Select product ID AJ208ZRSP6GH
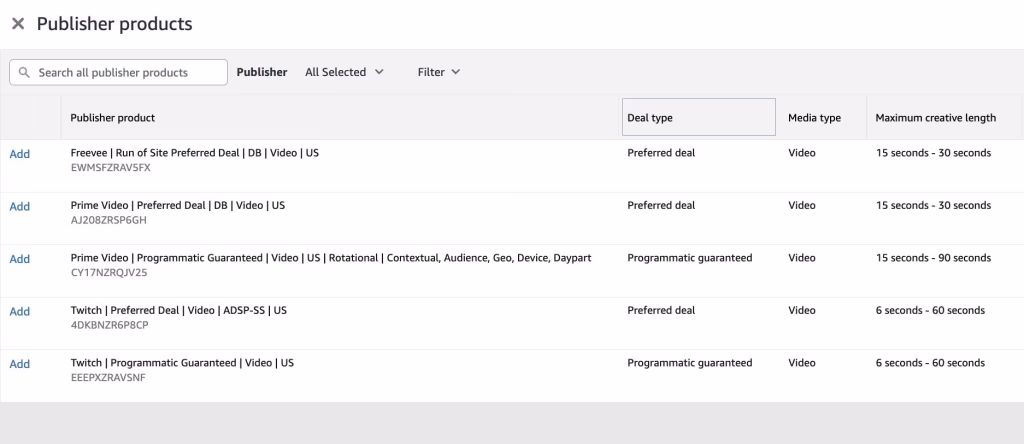 tap(108, 220)
